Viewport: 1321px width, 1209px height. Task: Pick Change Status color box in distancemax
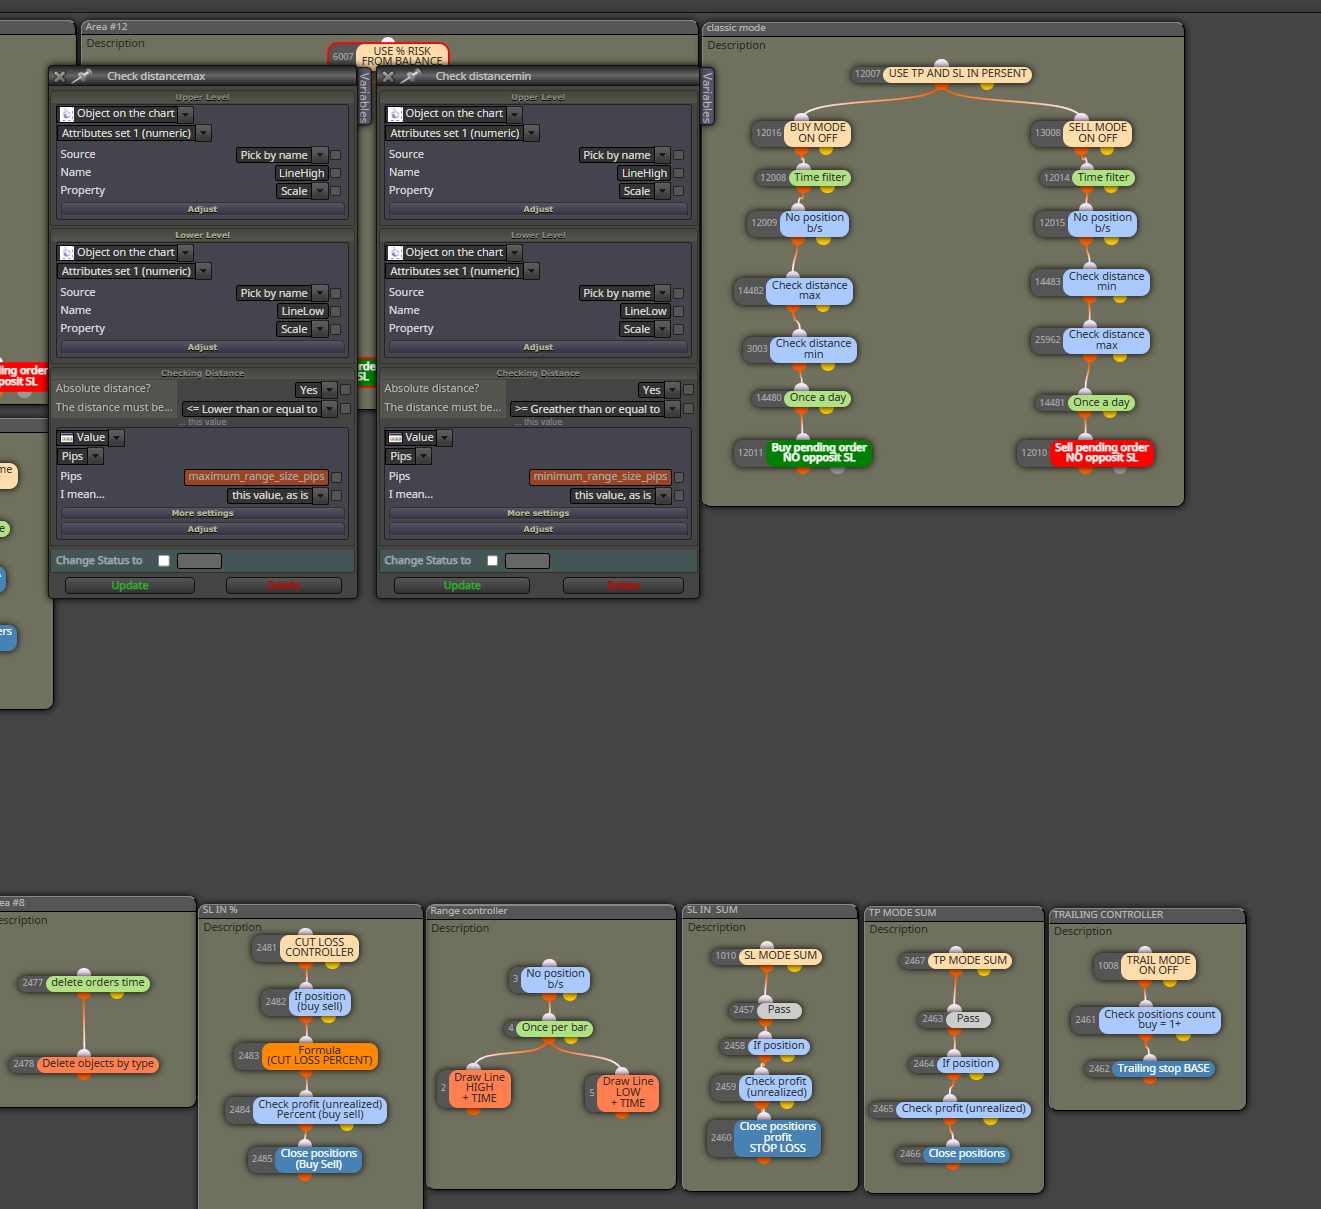(199, 561)
